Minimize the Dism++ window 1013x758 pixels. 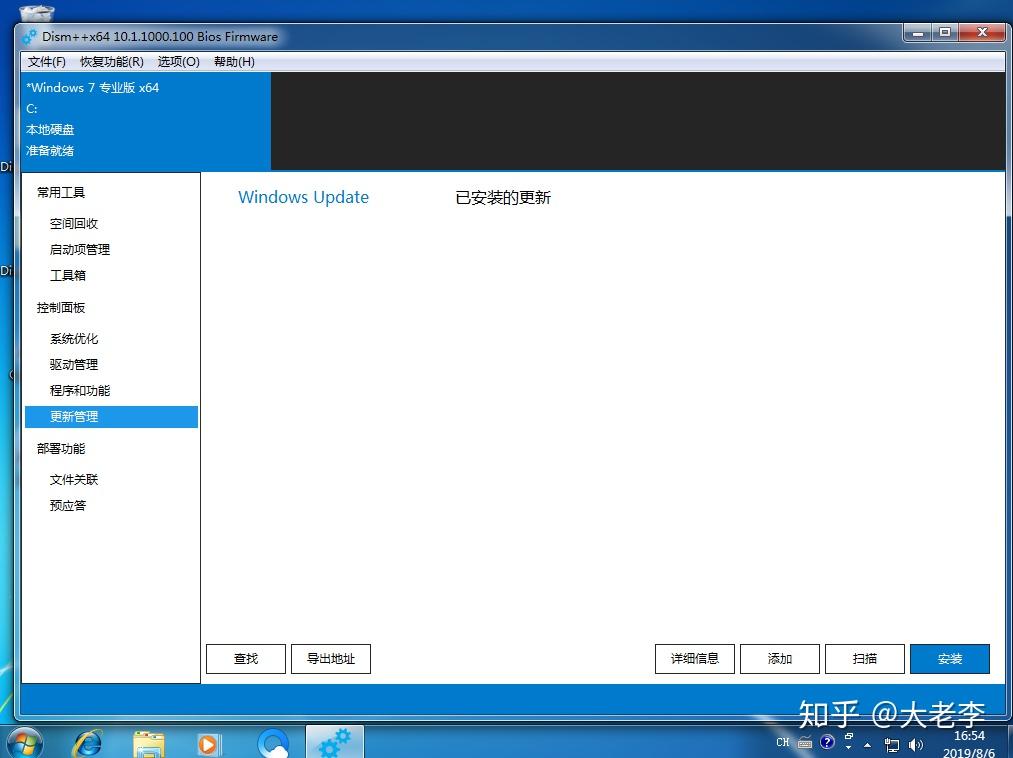coord(917,32)
